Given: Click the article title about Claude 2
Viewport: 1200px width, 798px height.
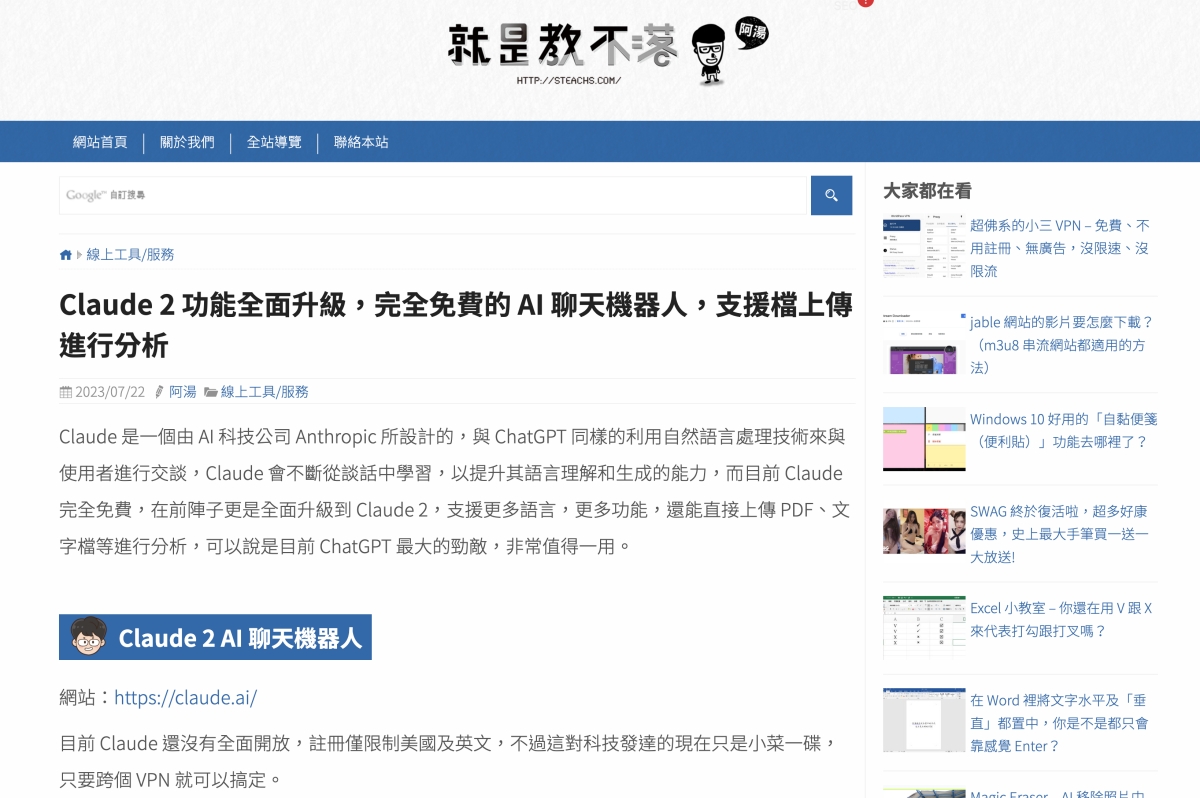Looking at the screenshot, I should (x=456, y=325).
